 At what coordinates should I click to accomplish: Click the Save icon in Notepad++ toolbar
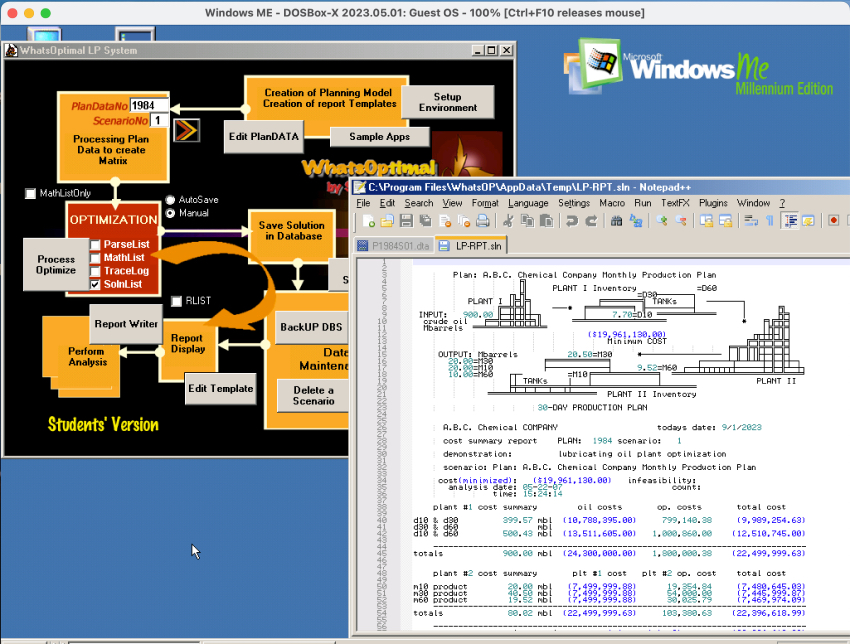(x=406, y=221)
